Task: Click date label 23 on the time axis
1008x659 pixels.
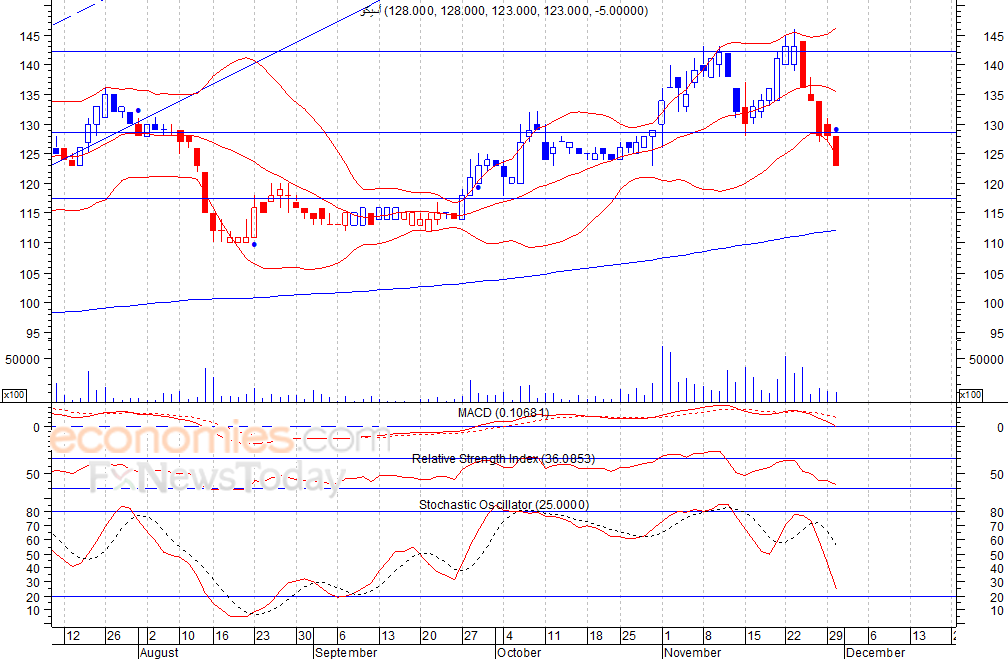Action: (x=262, y=636)
